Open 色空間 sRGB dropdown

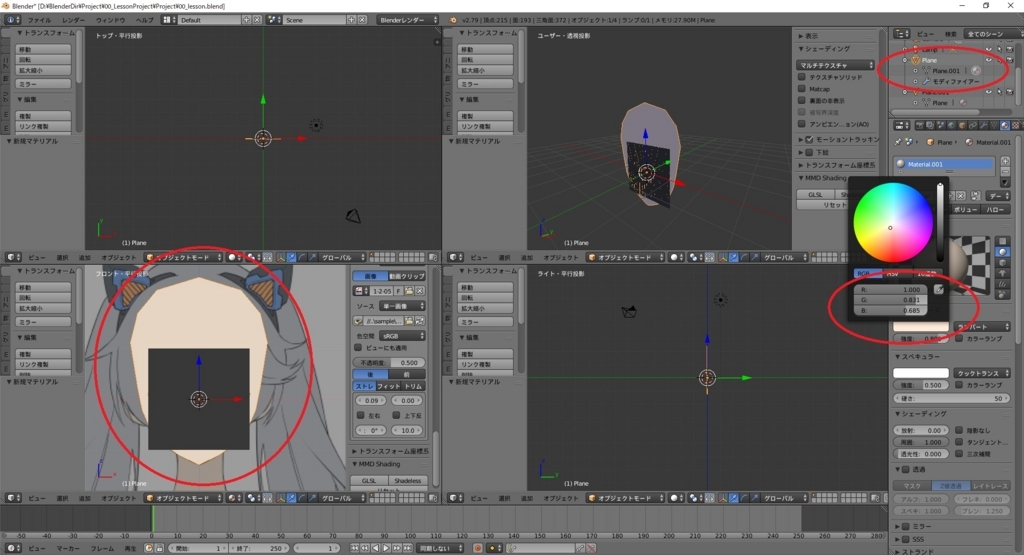(x=402, y=336)
